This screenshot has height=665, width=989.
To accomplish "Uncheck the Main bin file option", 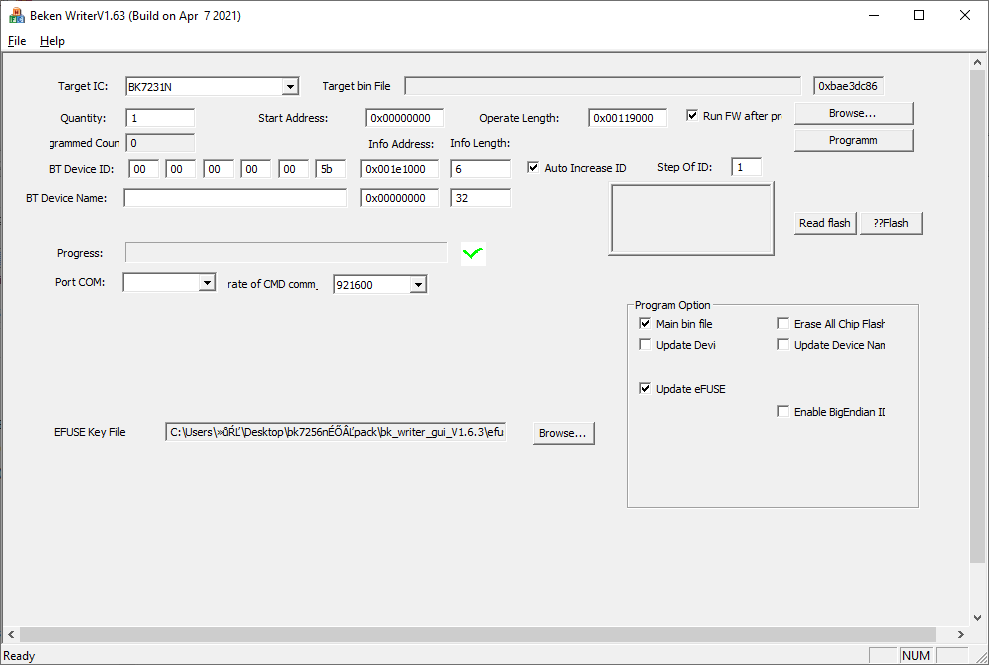I will coord(646,322).
